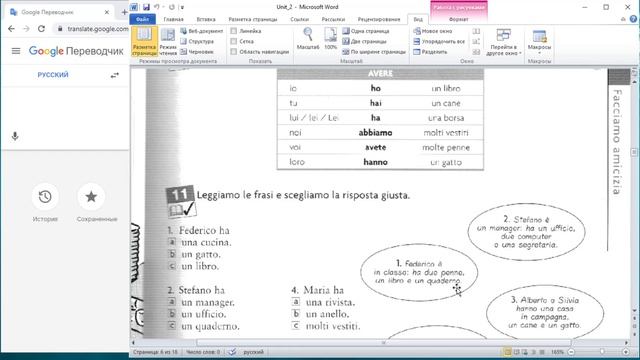Click the microphone icon in Google Translate
The image size is (640, 360).
[15, 136]
